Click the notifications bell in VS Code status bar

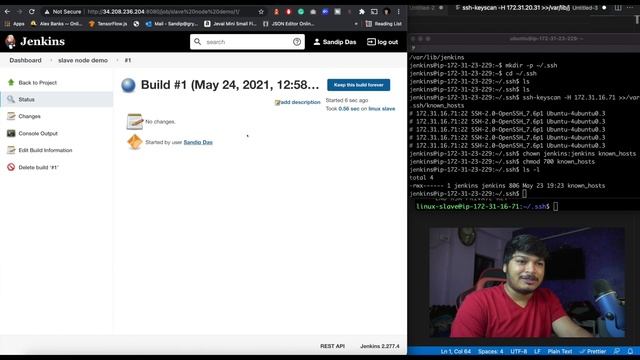(630, 351)
